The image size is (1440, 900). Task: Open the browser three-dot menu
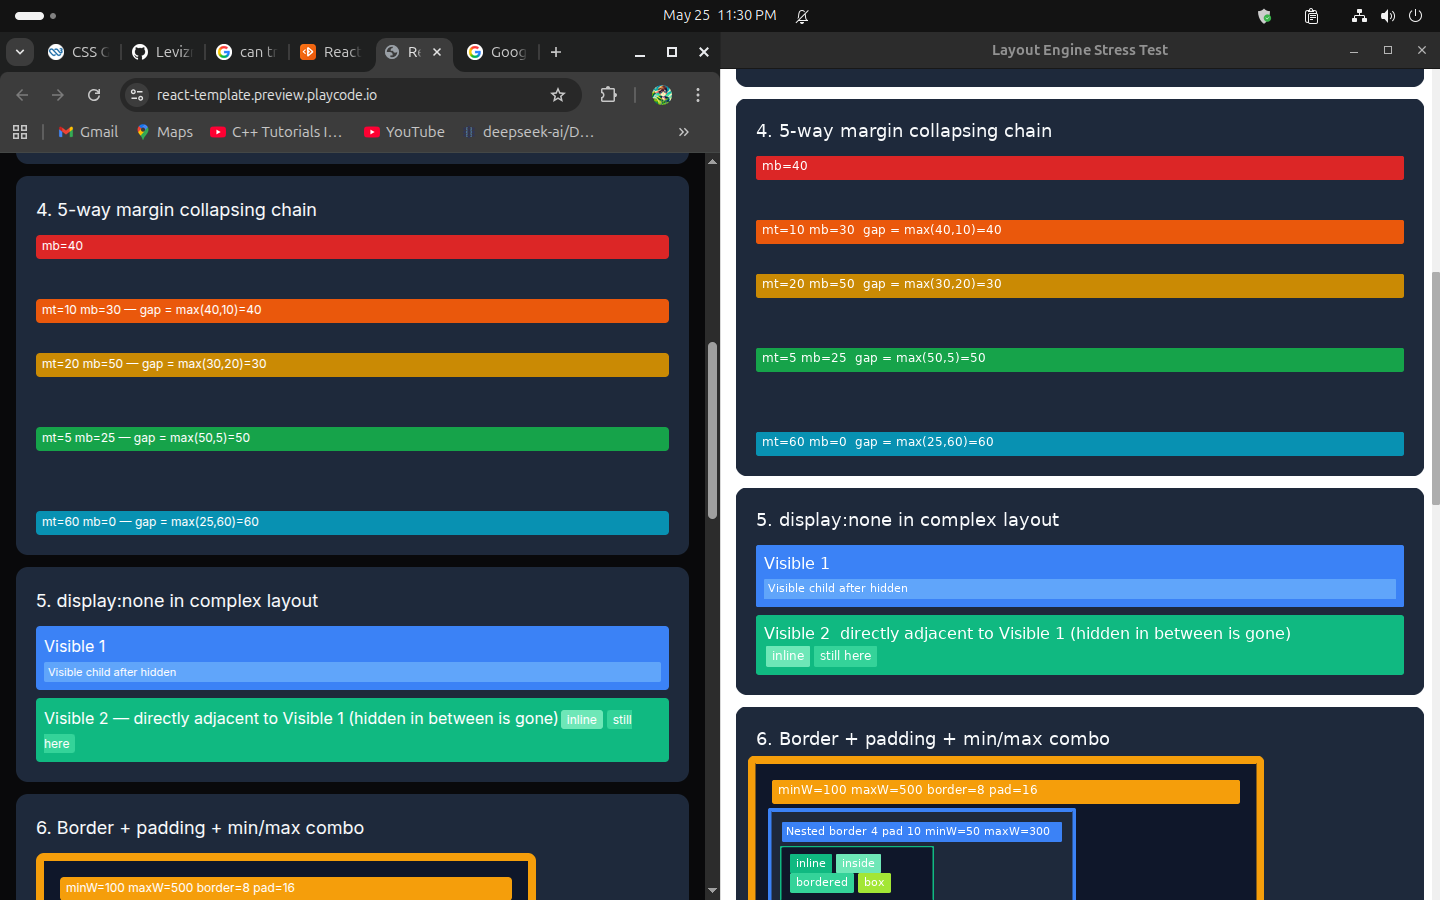pyautogui.click(x=698, y=95)
